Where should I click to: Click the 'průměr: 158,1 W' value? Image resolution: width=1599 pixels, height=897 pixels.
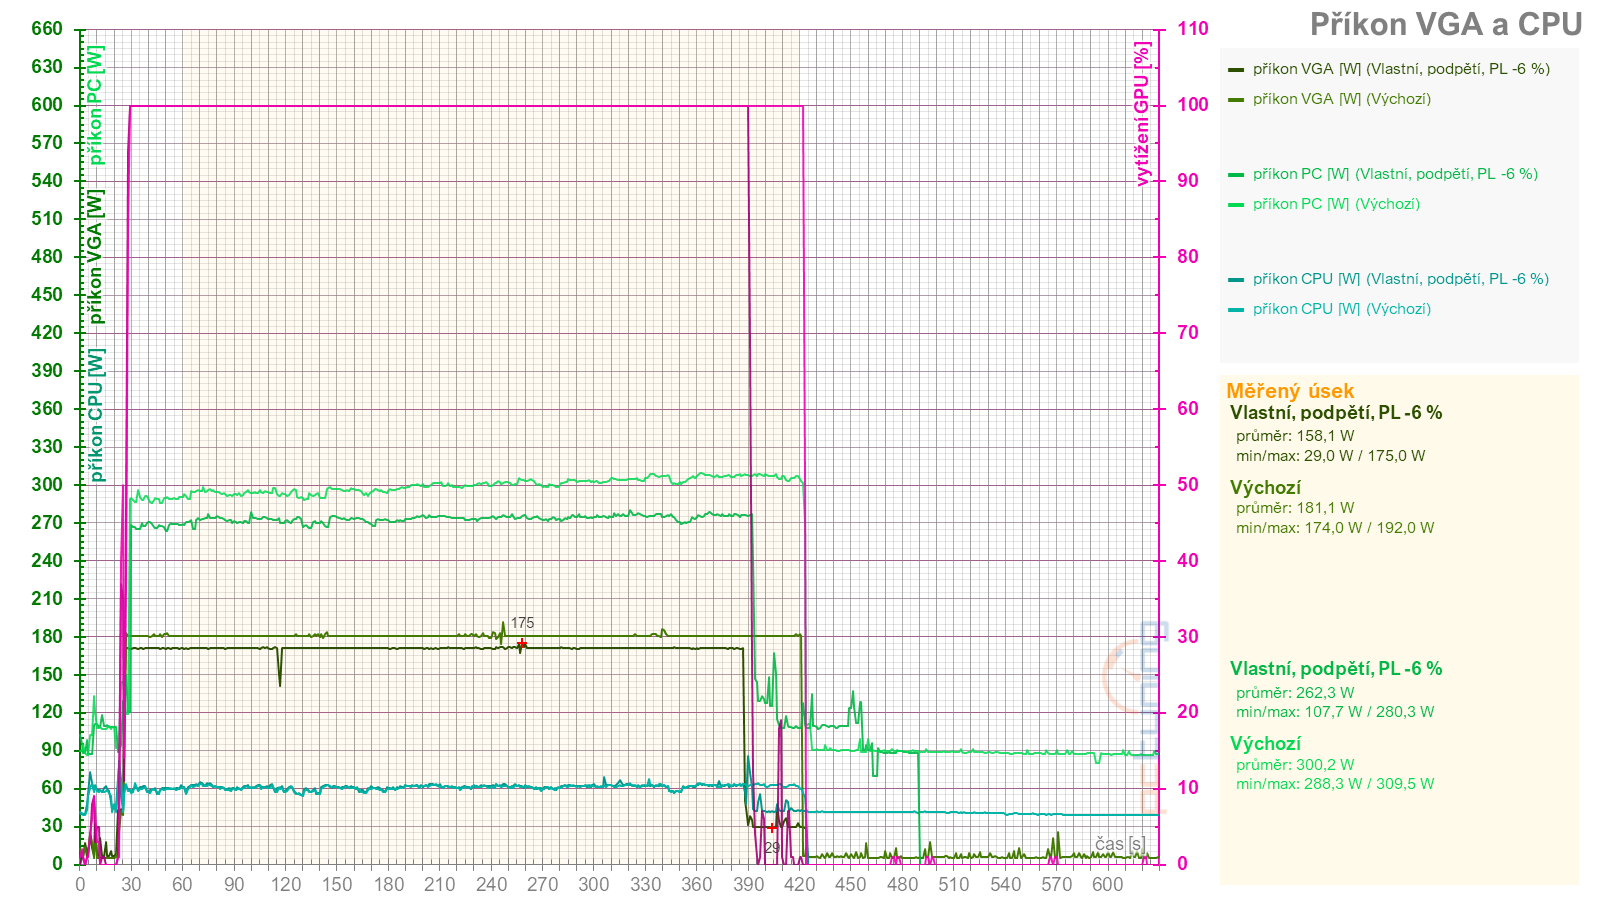(x=1295, y=436)
